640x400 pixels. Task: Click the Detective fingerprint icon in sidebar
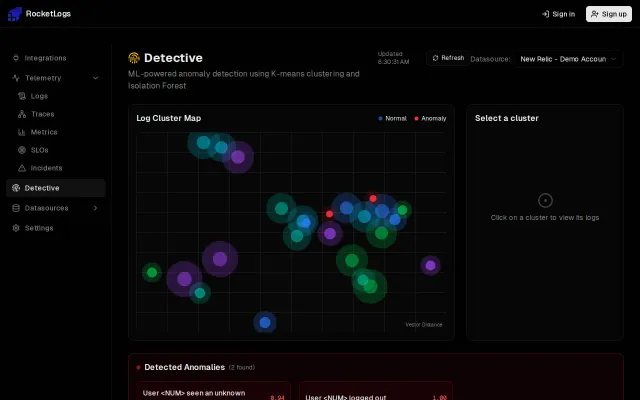[x=16, y=188]
